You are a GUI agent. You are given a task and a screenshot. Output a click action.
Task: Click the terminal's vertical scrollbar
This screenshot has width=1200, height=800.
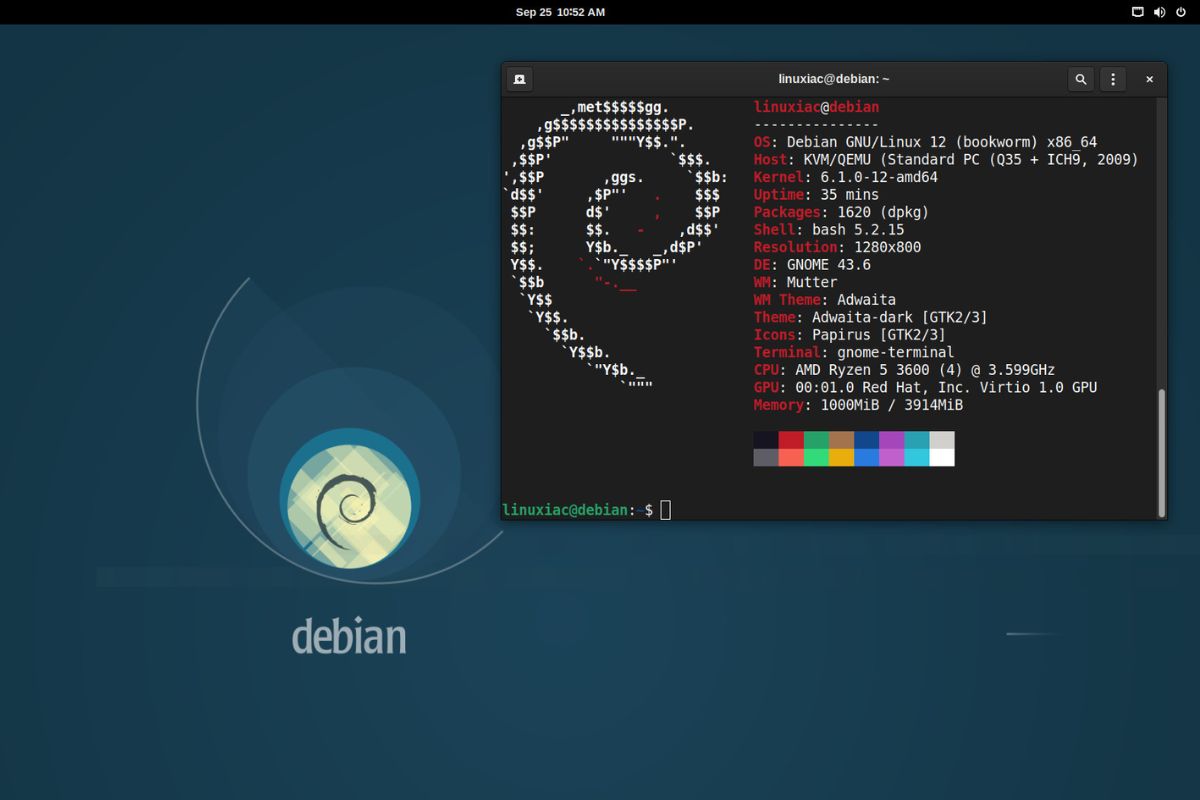coord(1161,452)
